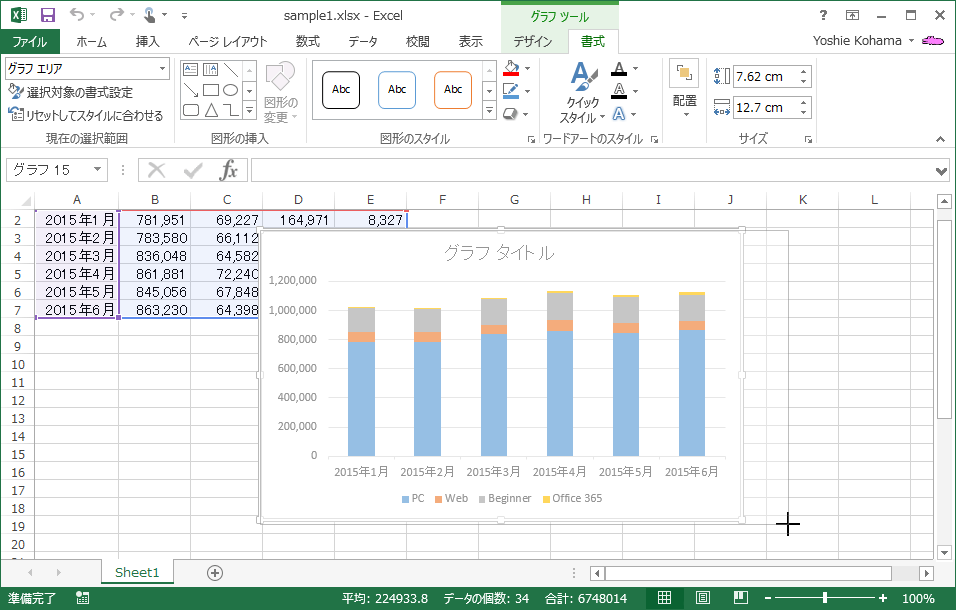The height and width of the screenshot is (610, 956).
Task: Click the insert function fx icon
Action: [229, 169]
